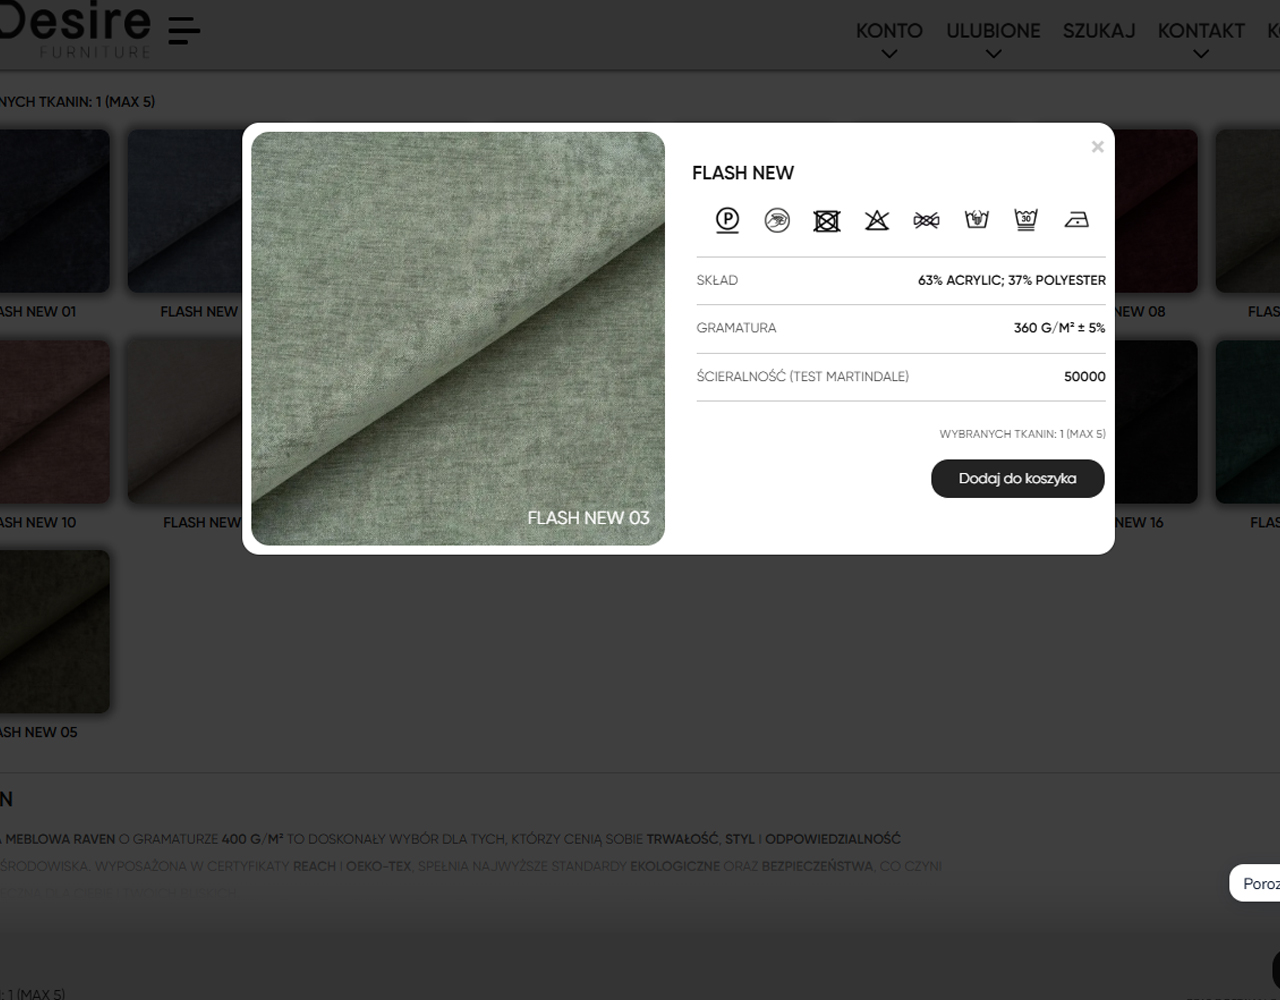Screen dimensions: 1280x1000
Task: Click the ŚCIERALNOŚĆ (TEST MARTINDALE) label
Action: click(803, 376)
